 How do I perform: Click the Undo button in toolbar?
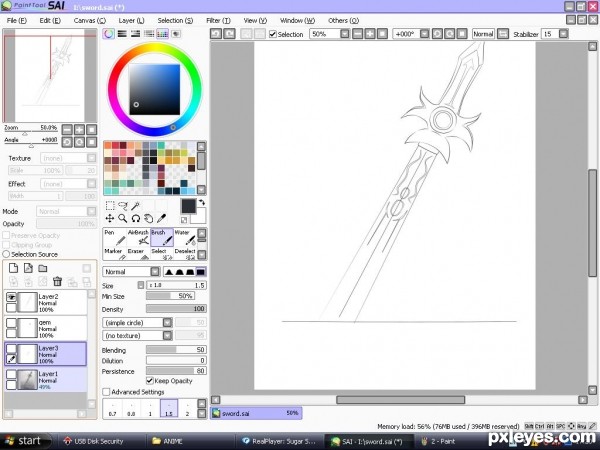click(x=216, y=34)
